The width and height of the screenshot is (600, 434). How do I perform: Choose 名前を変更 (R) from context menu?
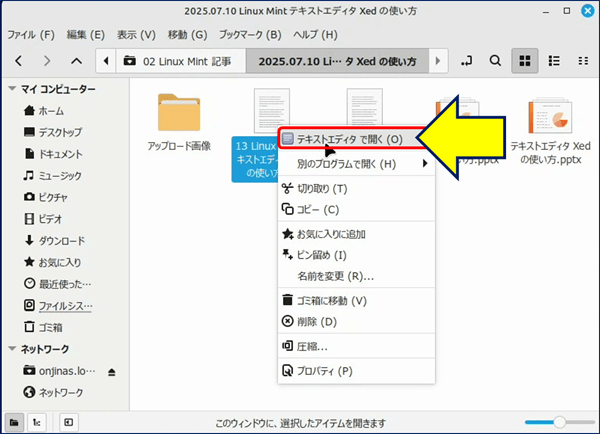357,276
